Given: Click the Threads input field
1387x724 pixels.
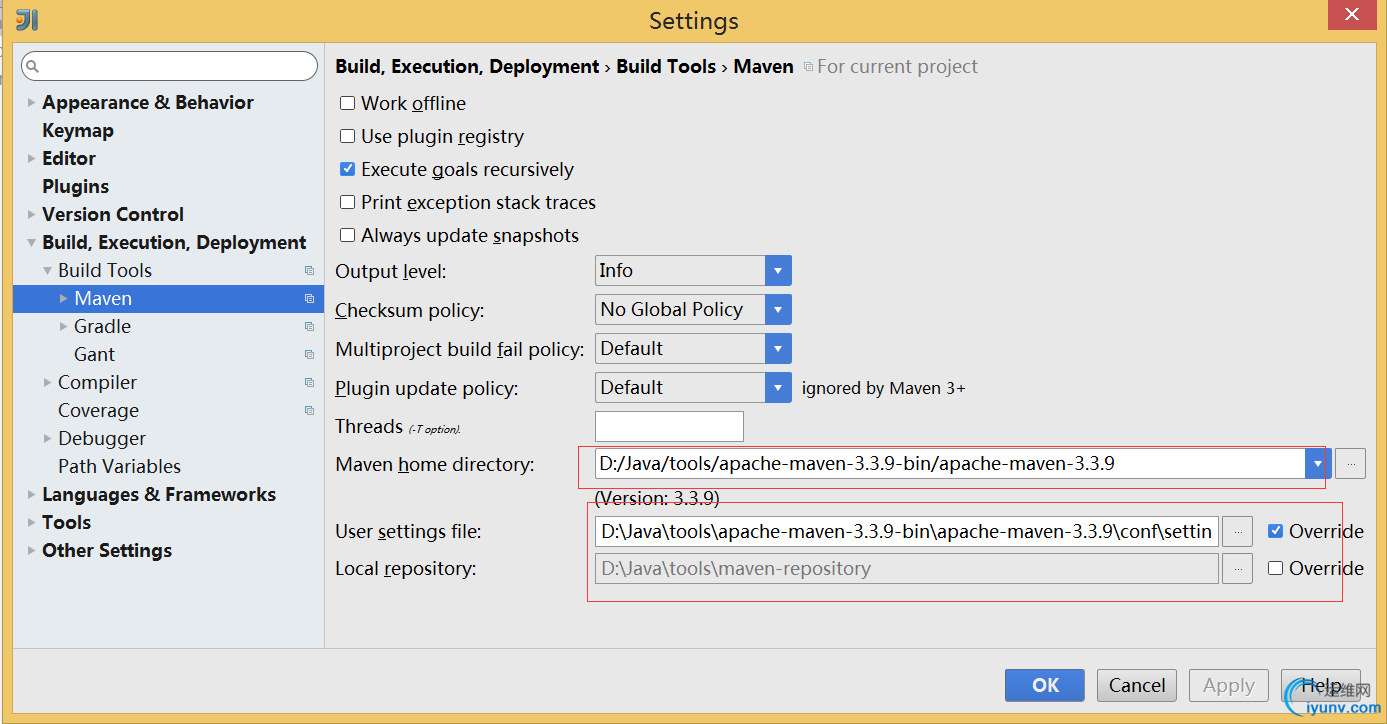Looking at the screenshot, I should coord(669,426).
